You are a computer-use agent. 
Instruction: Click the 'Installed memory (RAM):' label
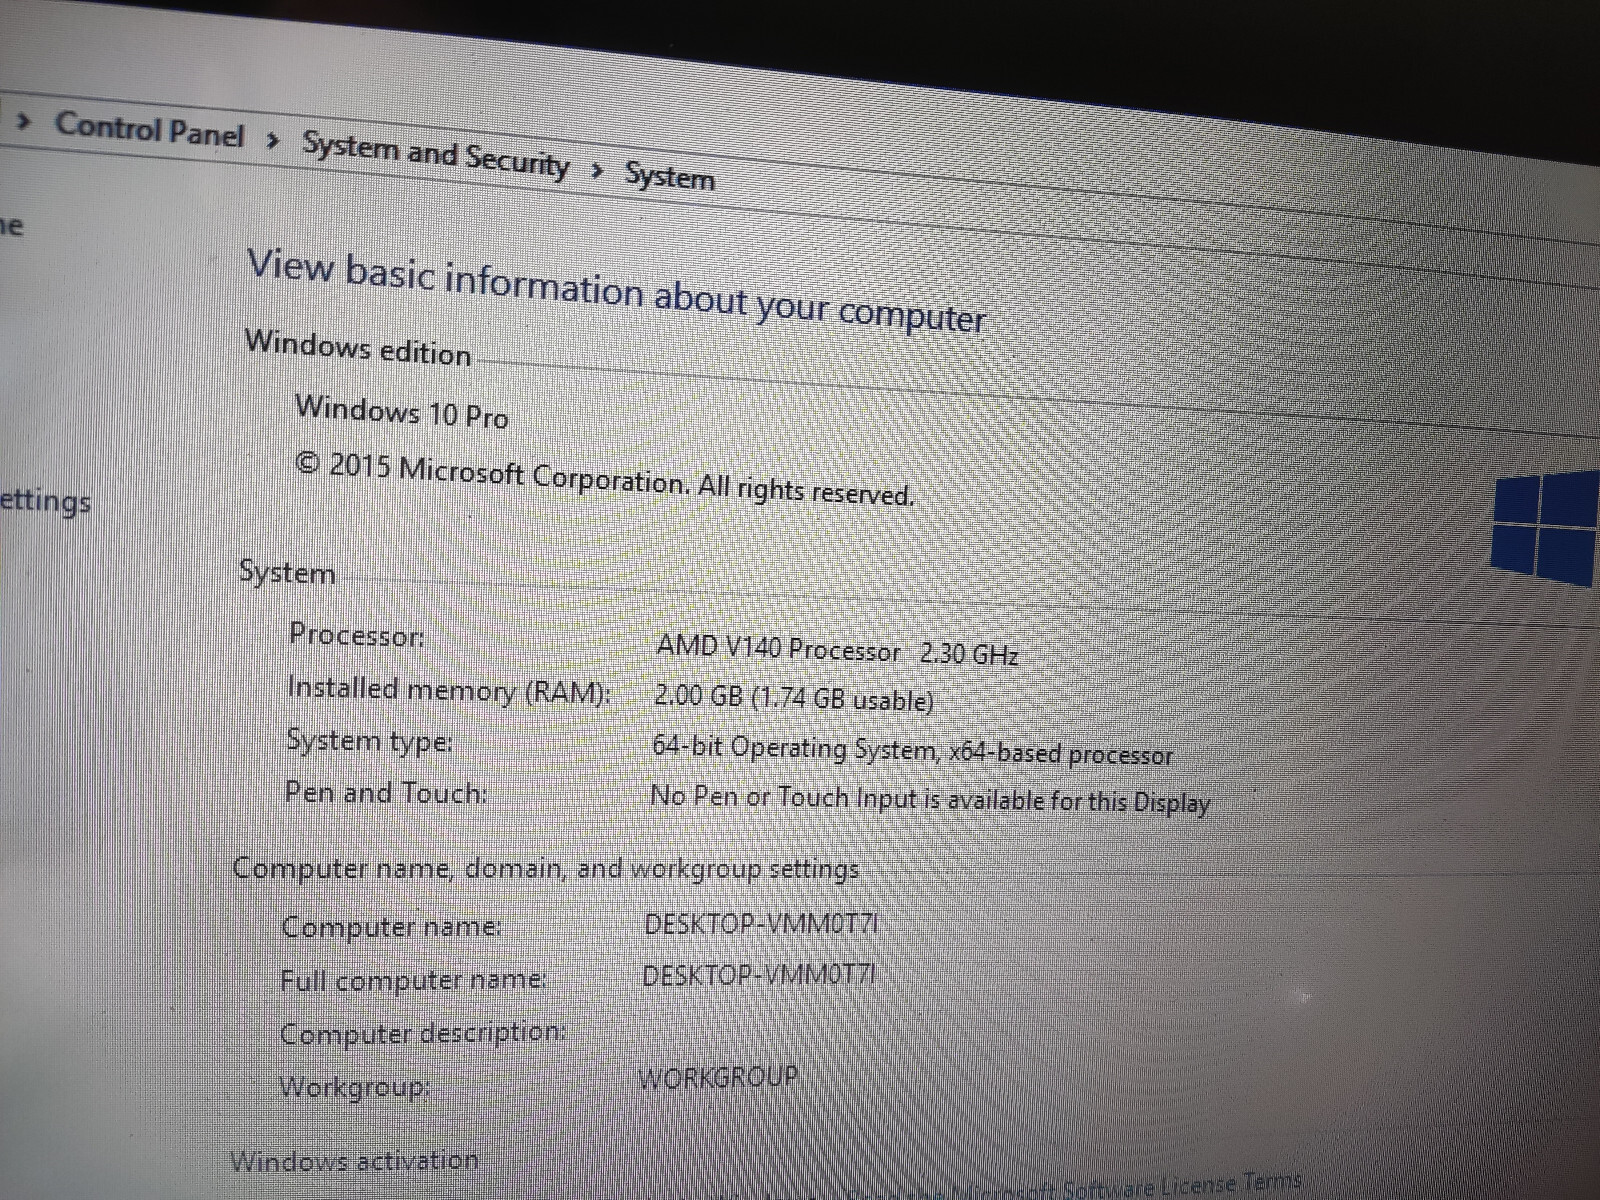[448, 690]
